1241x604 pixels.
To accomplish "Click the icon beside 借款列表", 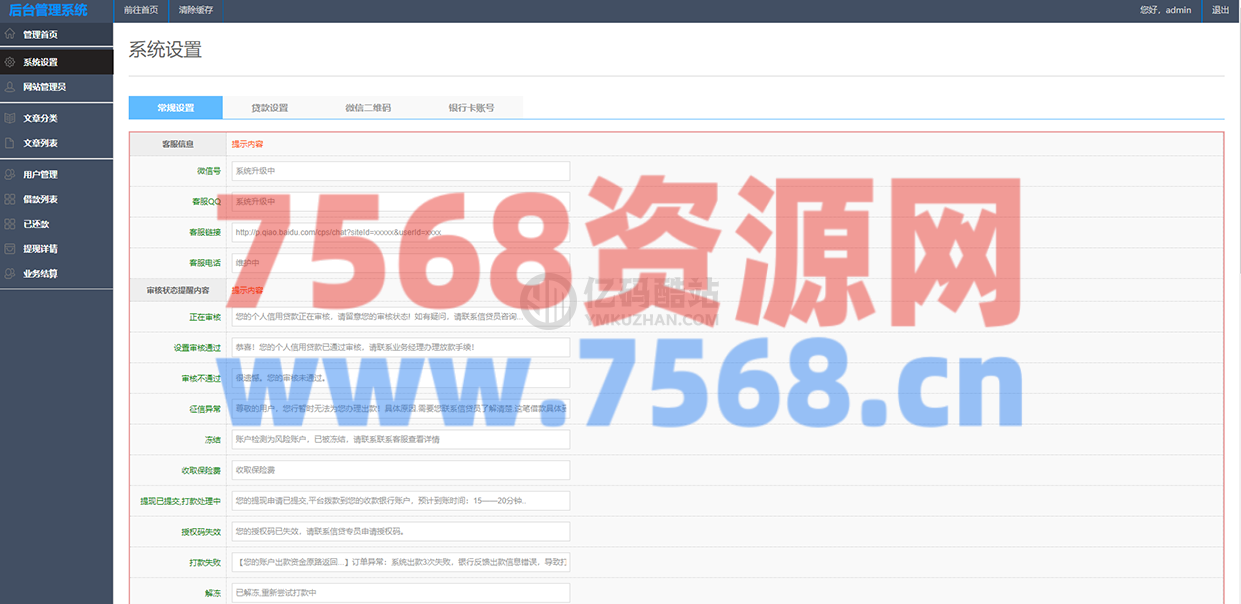I will point(10,199).
